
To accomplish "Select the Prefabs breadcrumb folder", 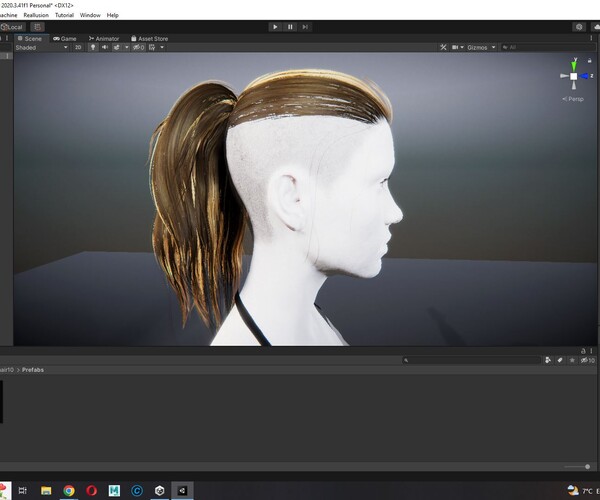I will [x=33, y=370].
